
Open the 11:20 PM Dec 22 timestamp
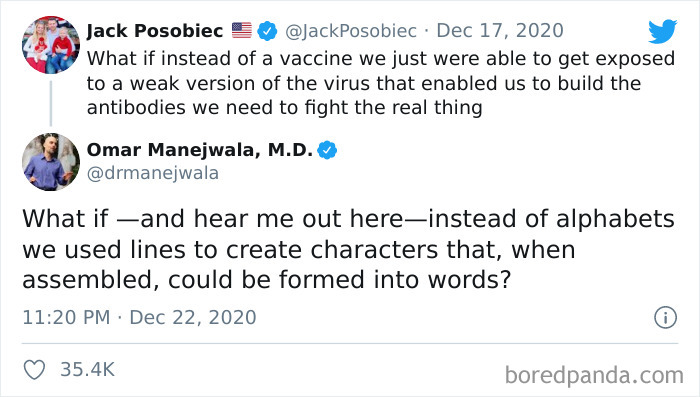pos(139,318)
